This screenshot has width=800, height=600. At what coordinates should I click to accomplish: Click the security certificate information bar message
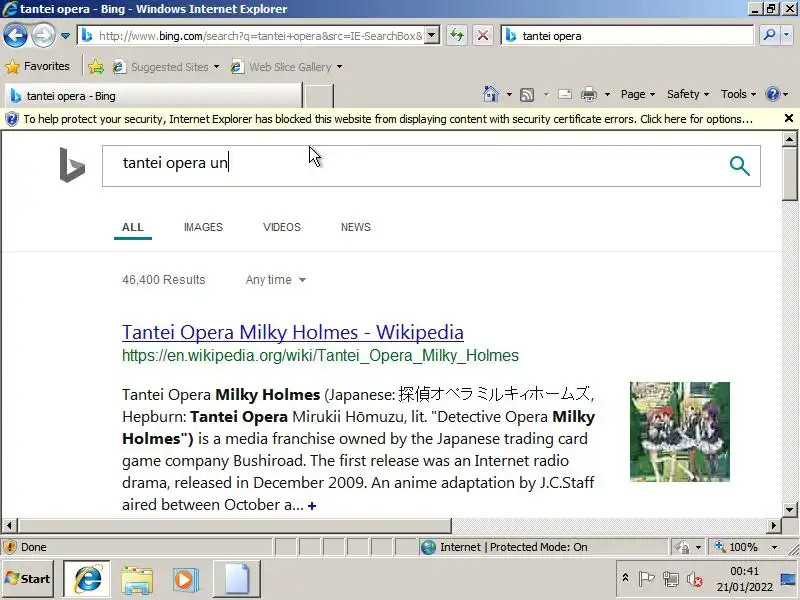(388, 119)
